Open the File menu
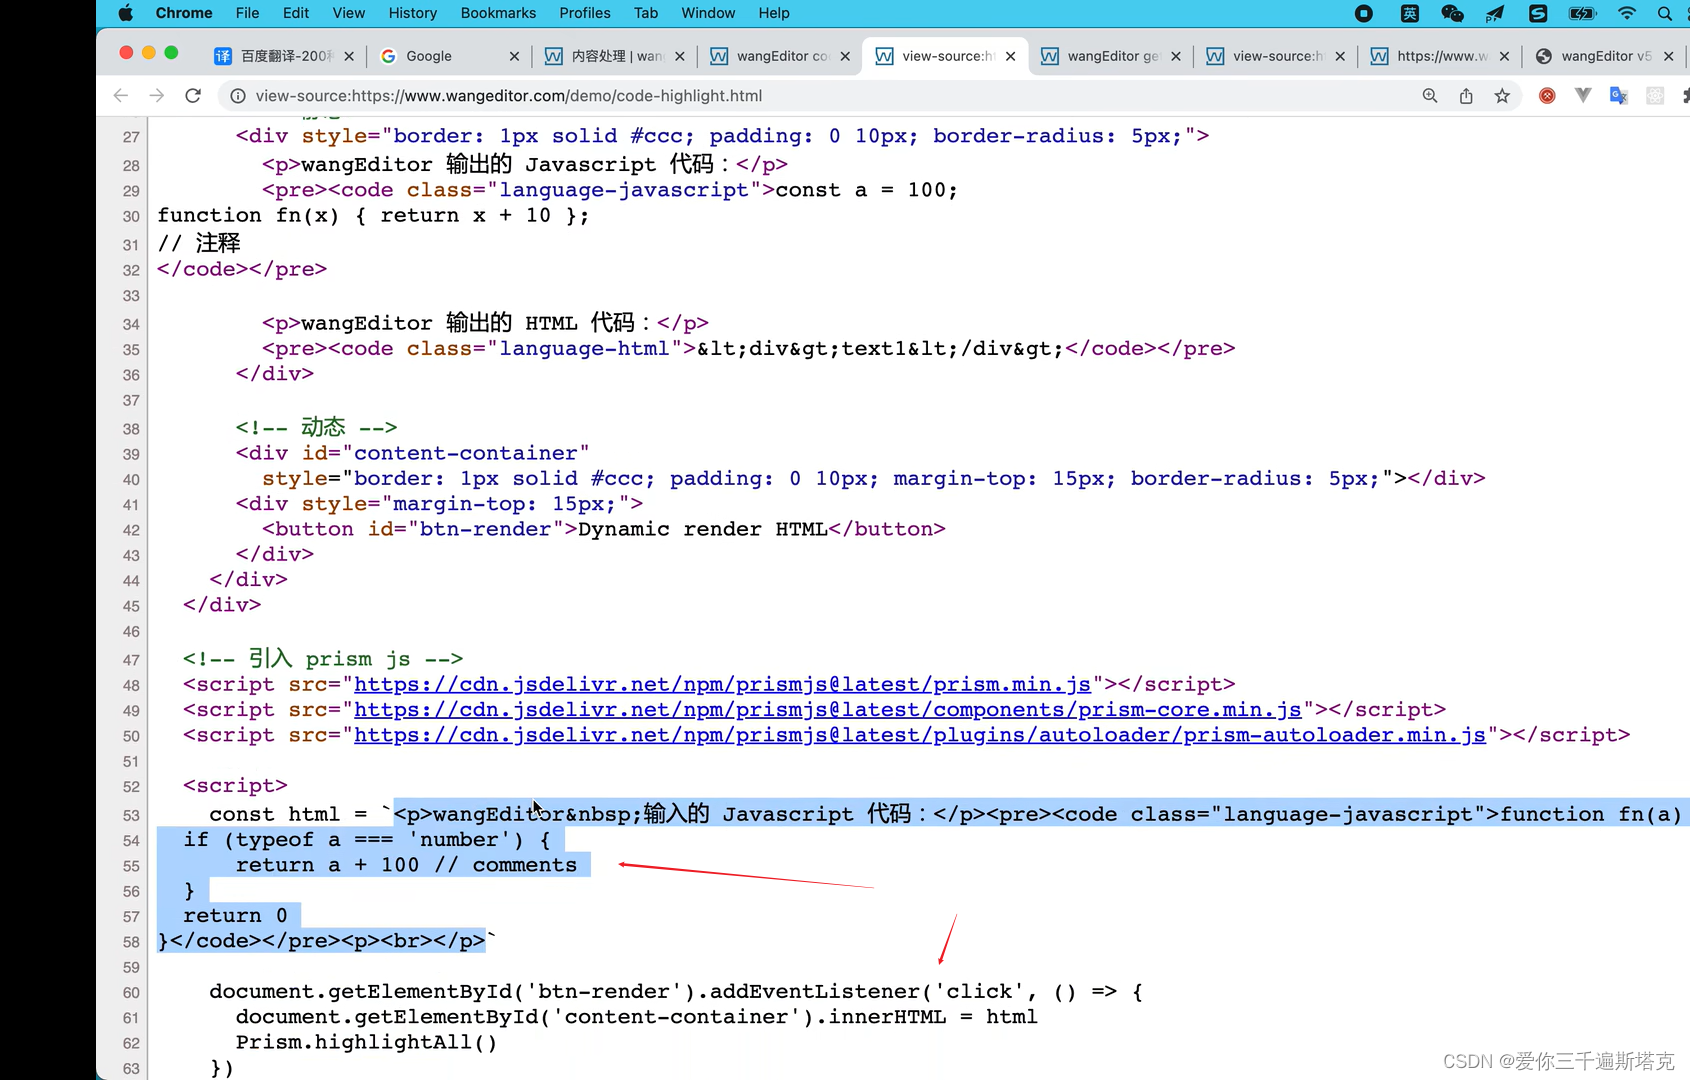 tap(247, 13)
